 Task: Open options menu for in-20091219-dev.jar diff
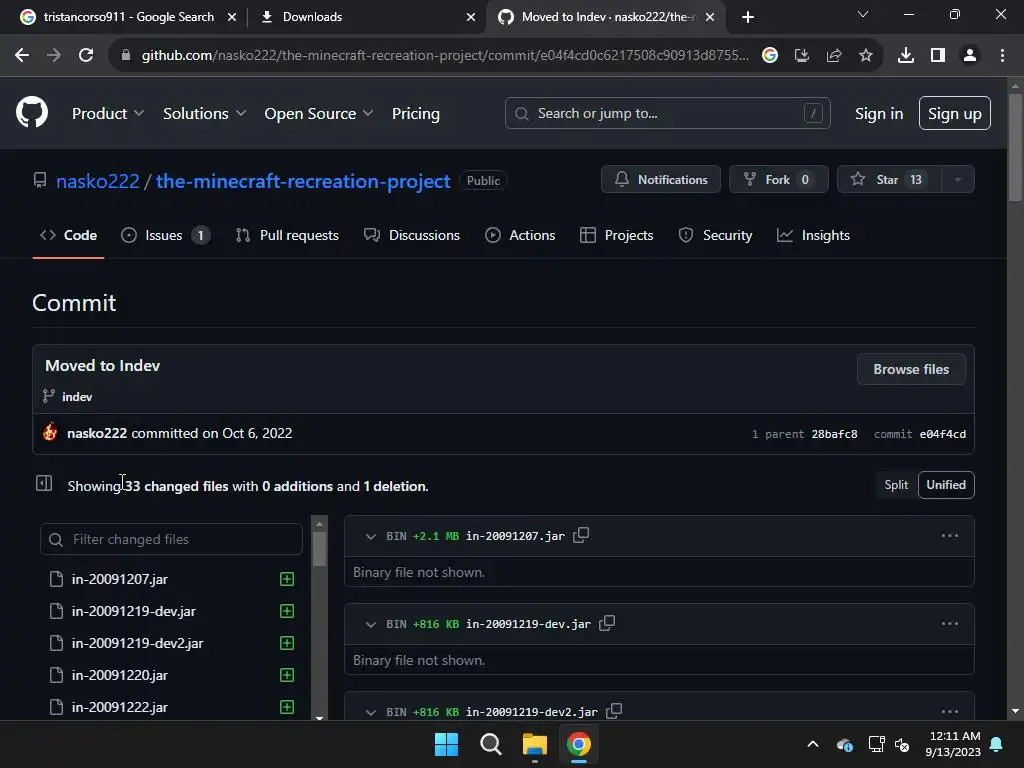(950, 623)
